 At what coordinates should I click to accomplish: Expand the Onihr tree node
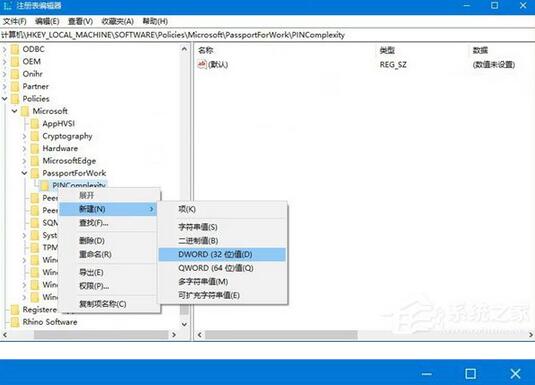[4, 74]
